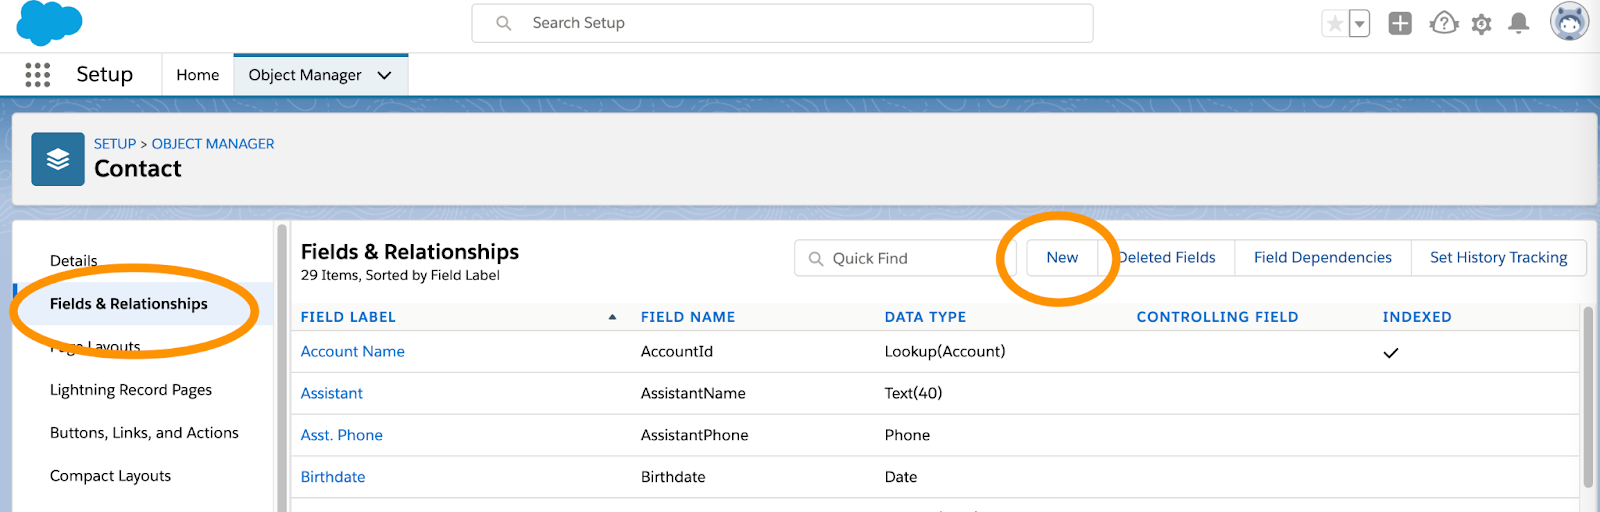
Task: Expand the favorites list dropdown arrow
Action: [1360, 24]
